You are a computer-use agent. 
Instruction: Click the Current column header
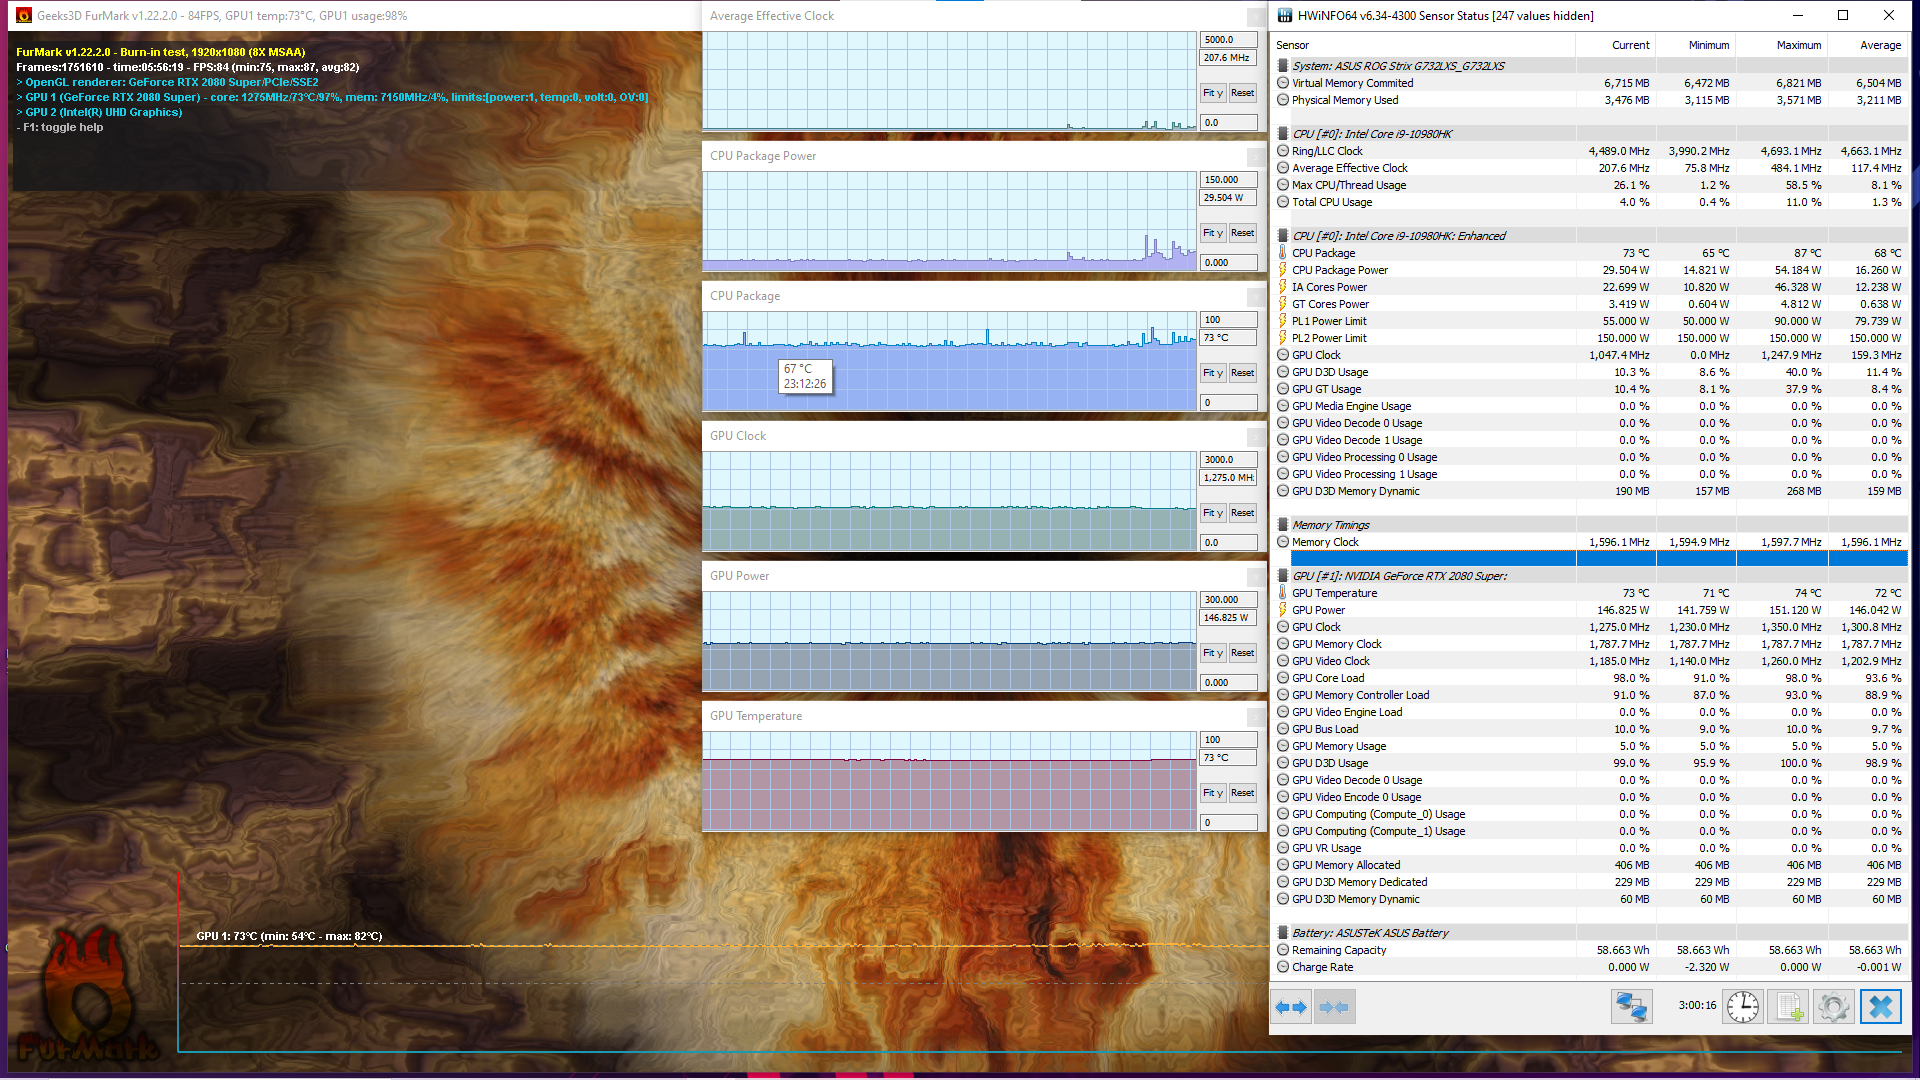tap(1615, 45)
